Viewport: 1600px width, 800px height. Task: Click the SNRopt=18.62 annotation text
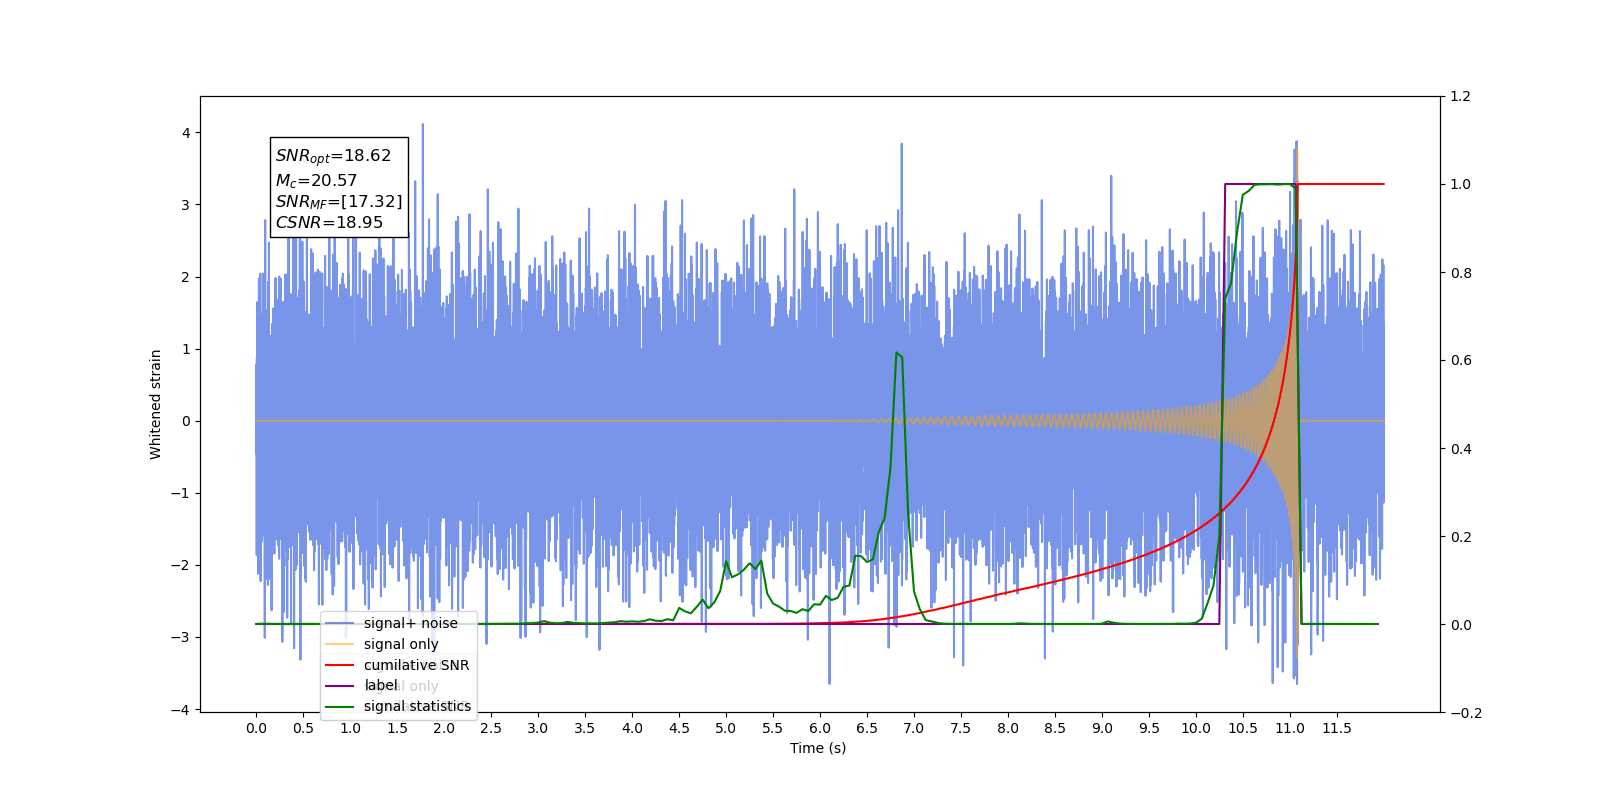pyautogui.click(x=333, y=156)
